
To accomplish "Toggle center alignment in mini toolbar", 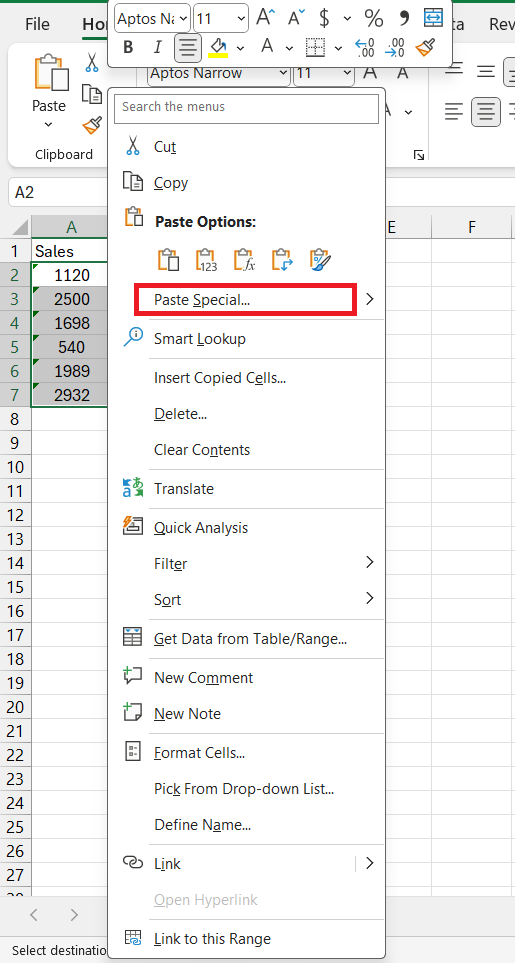I will point(187,47).
